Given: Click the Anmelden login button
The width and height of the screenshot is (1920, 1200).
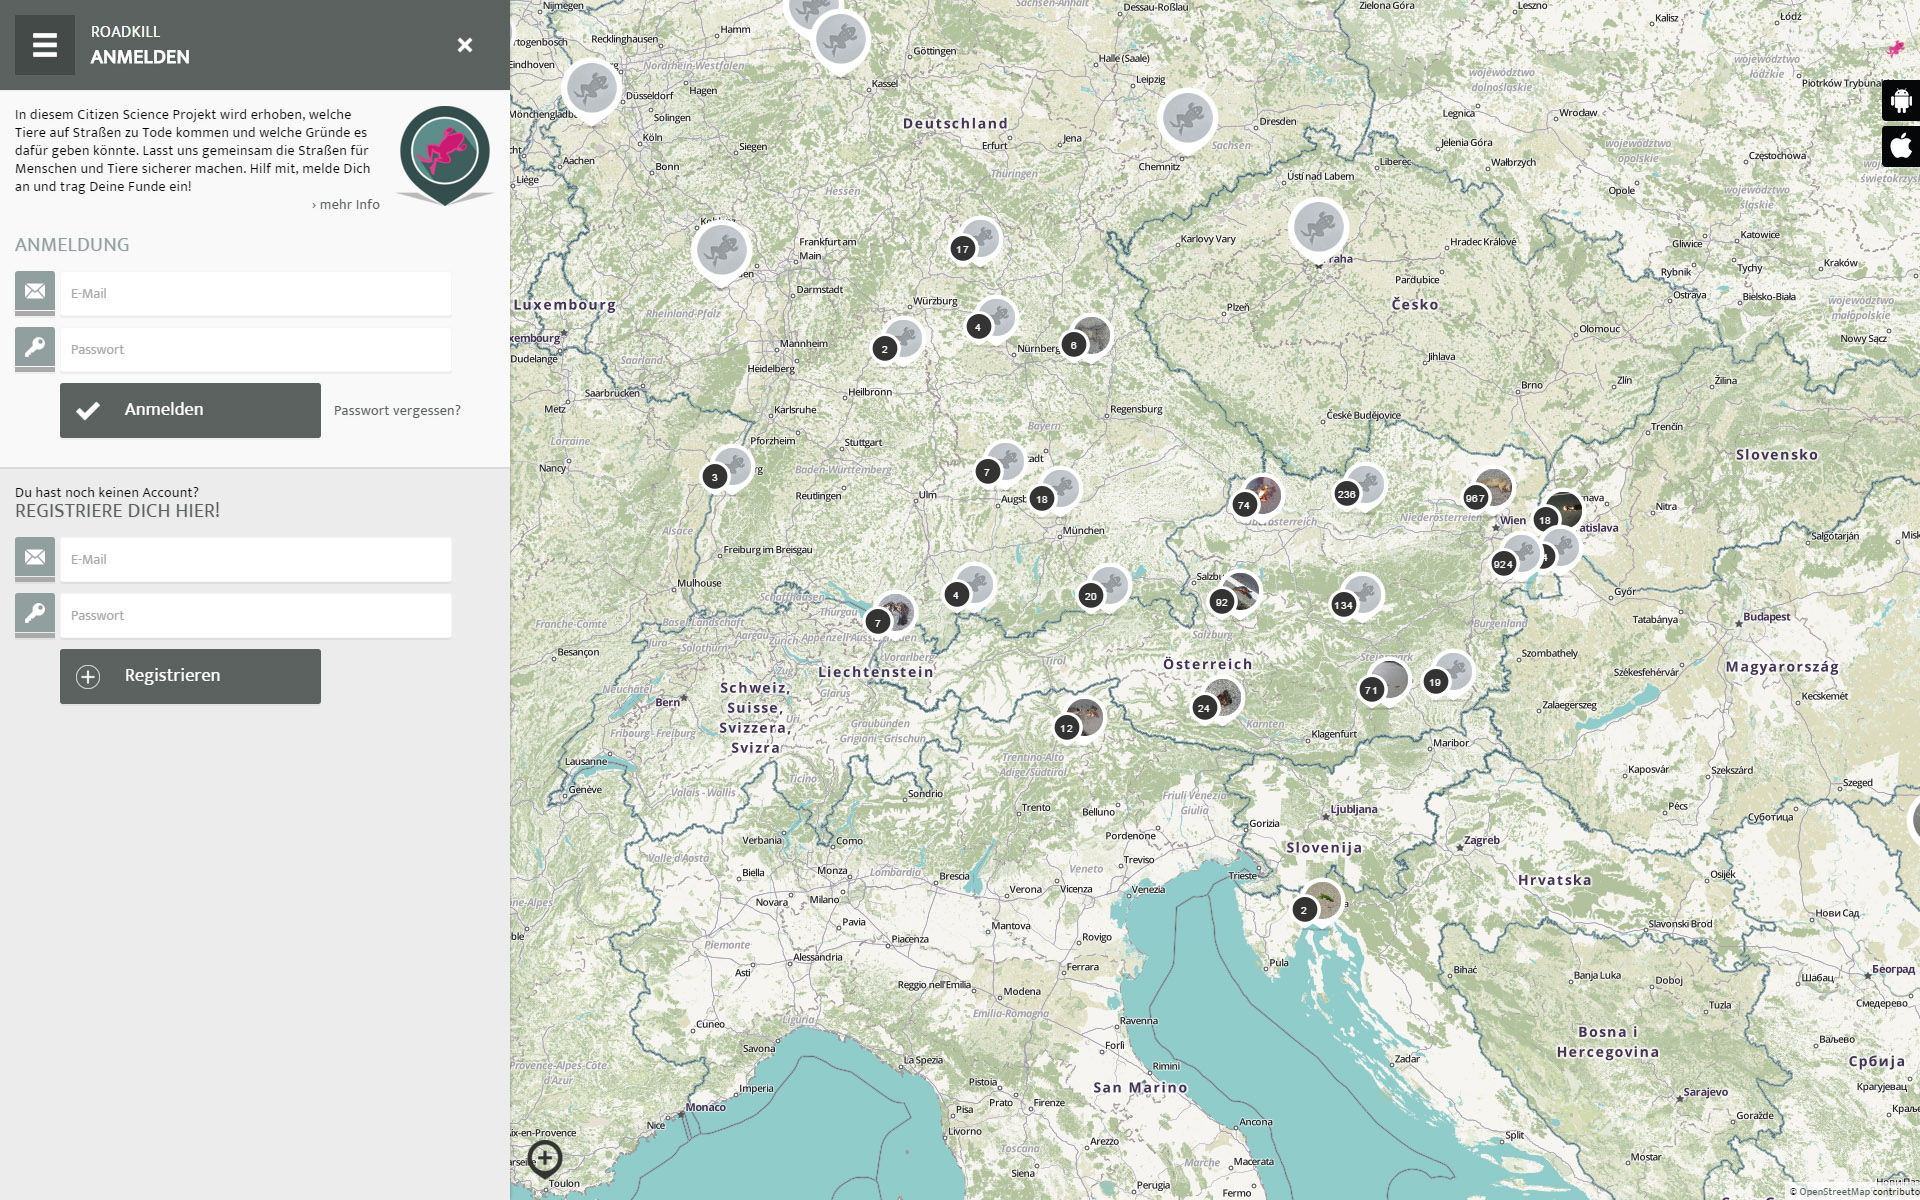Looking at the screenshot, I should click(x=190, y=410).
